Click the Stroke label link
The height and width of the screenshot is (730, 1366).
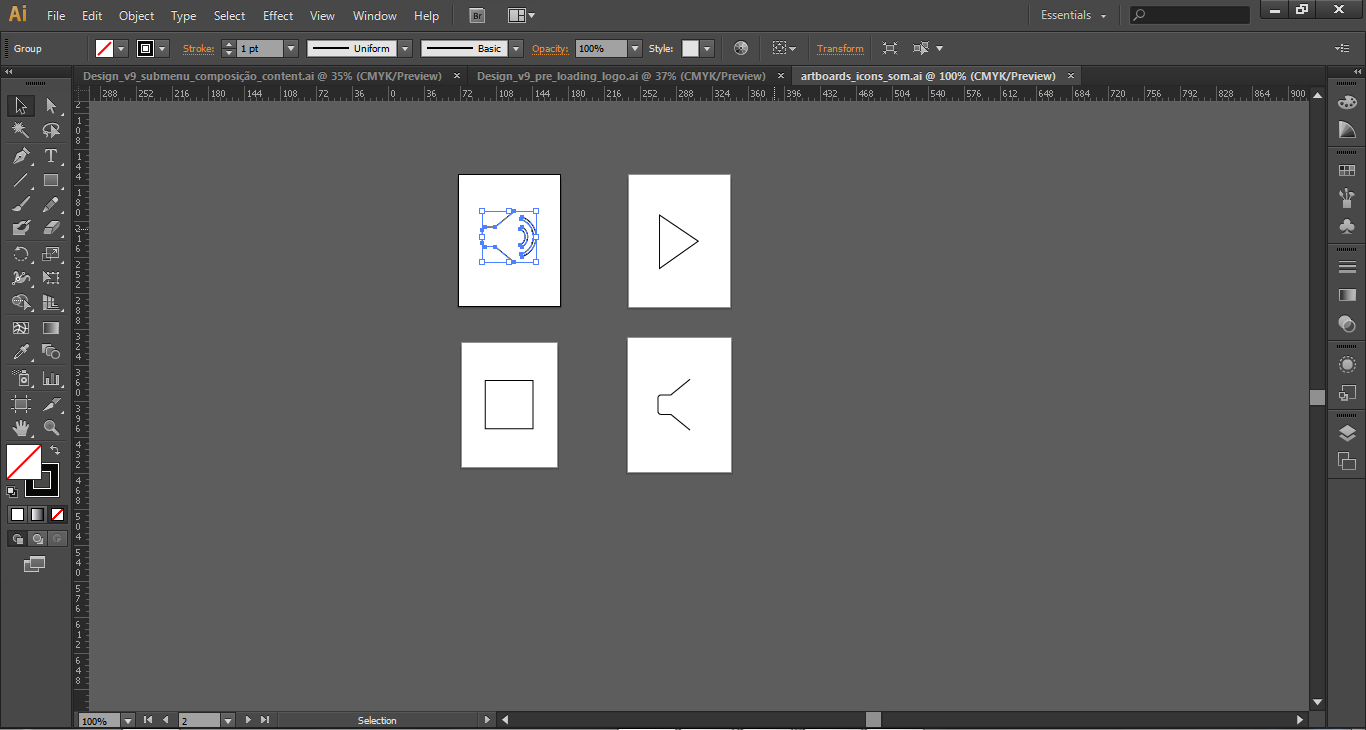click(x=198, y=48)
